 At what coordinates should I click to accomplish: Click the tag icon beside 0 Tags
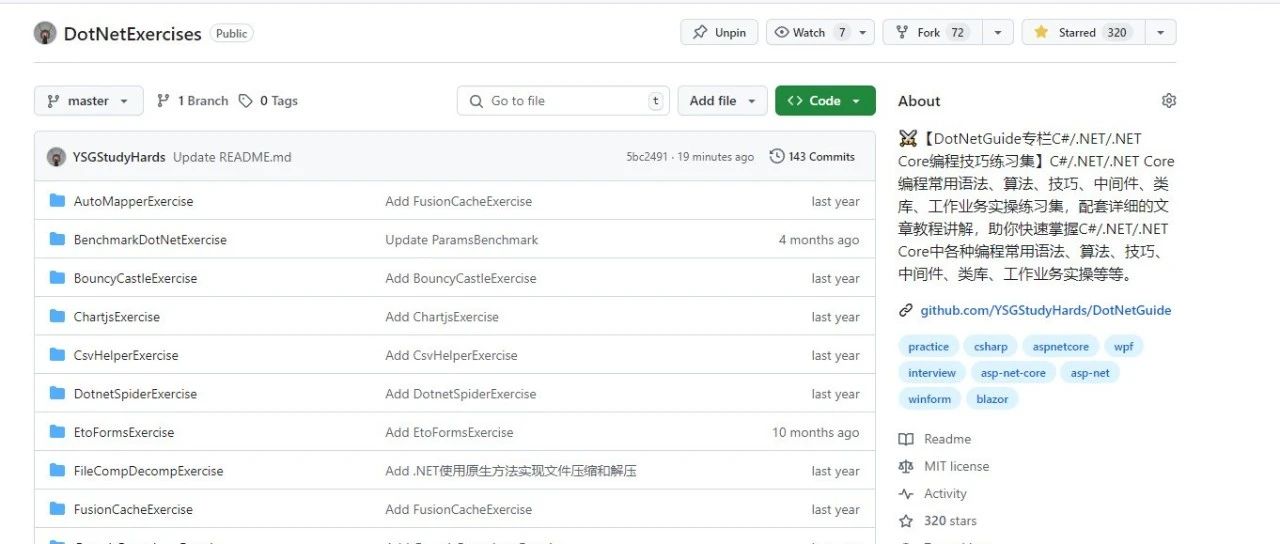click(x=246, y=101)
